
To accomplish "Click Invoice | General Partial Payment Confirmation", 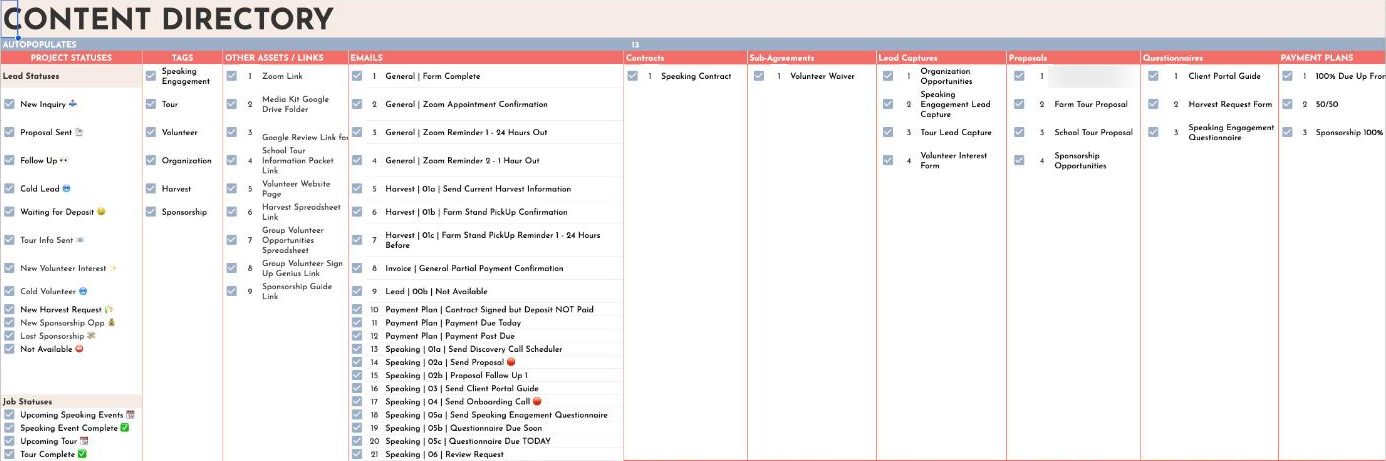I will coord(474,268).
